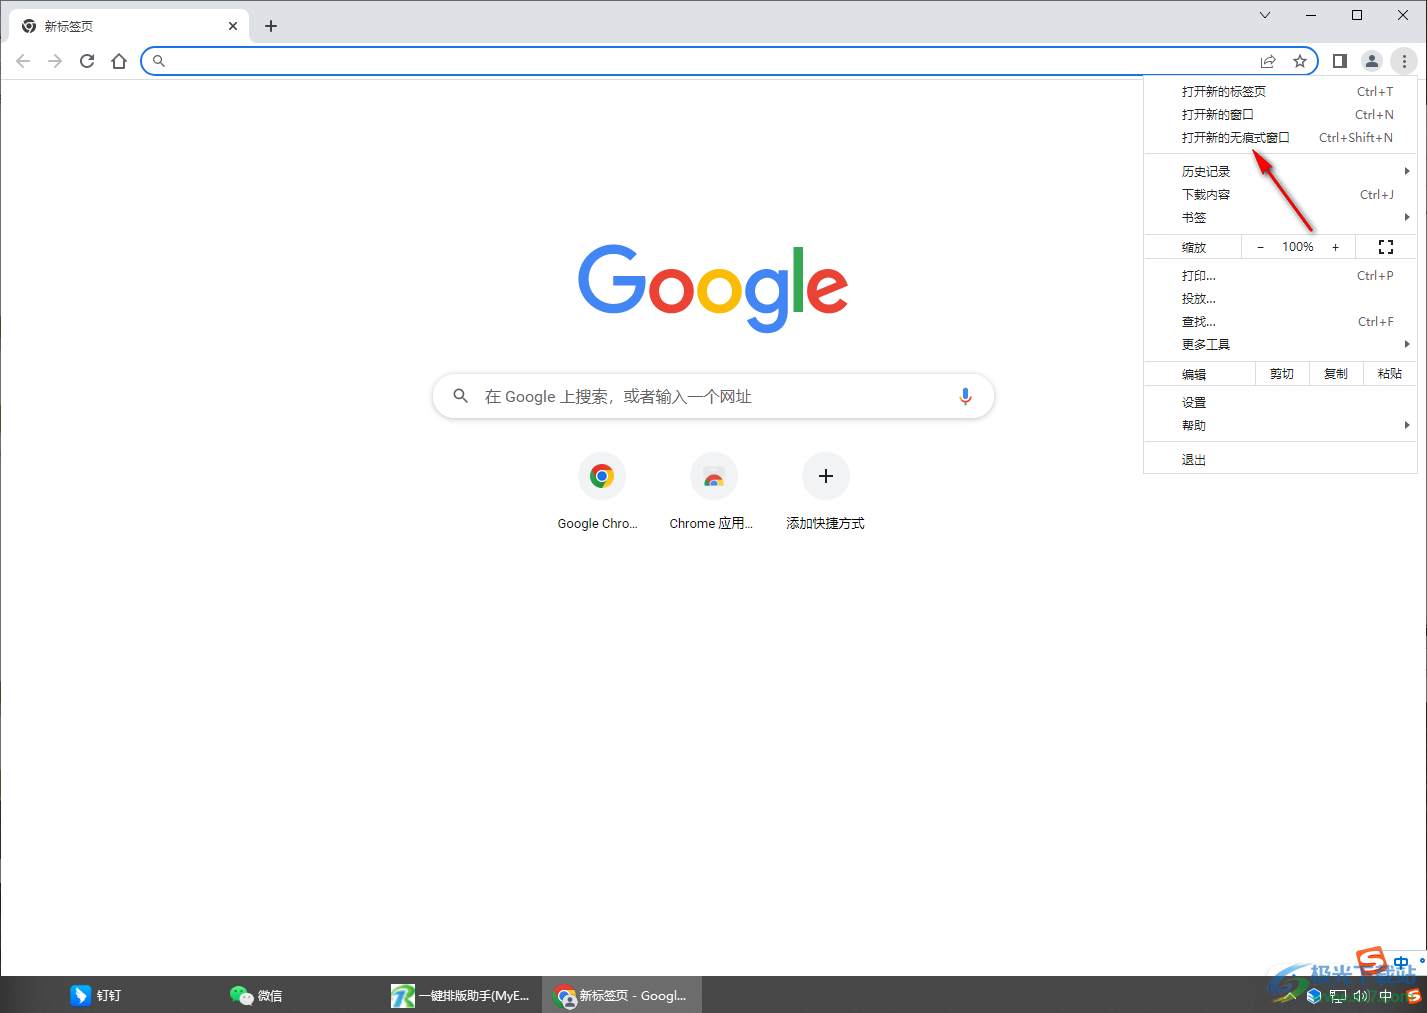Select the 新标签页 tab
This screenshot has height=1013, width=1427.
coord(127,26)
